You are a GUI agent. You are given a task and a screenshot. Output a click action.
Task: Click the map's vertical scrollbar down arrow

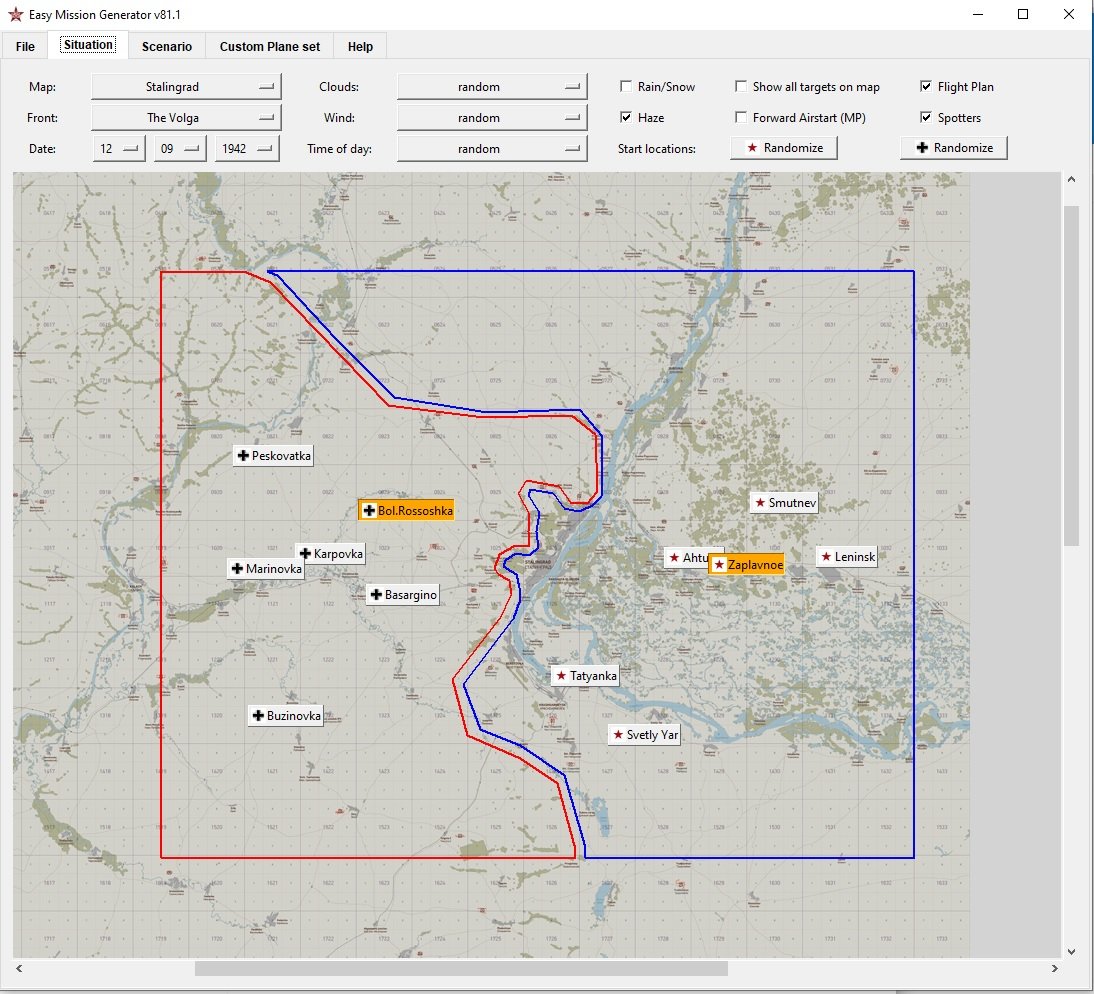1071,951
